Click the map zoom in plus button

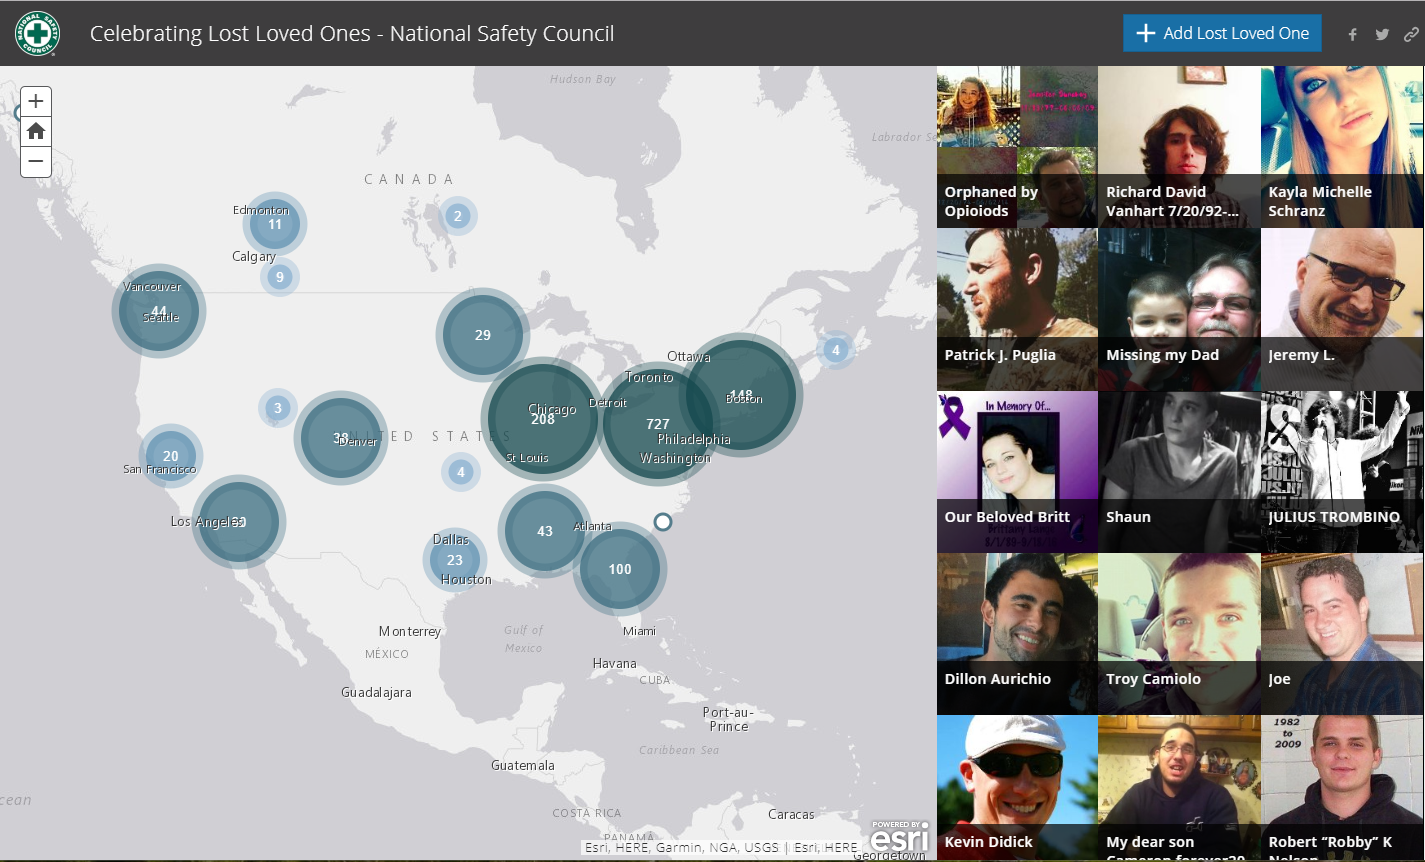[36, 101]
